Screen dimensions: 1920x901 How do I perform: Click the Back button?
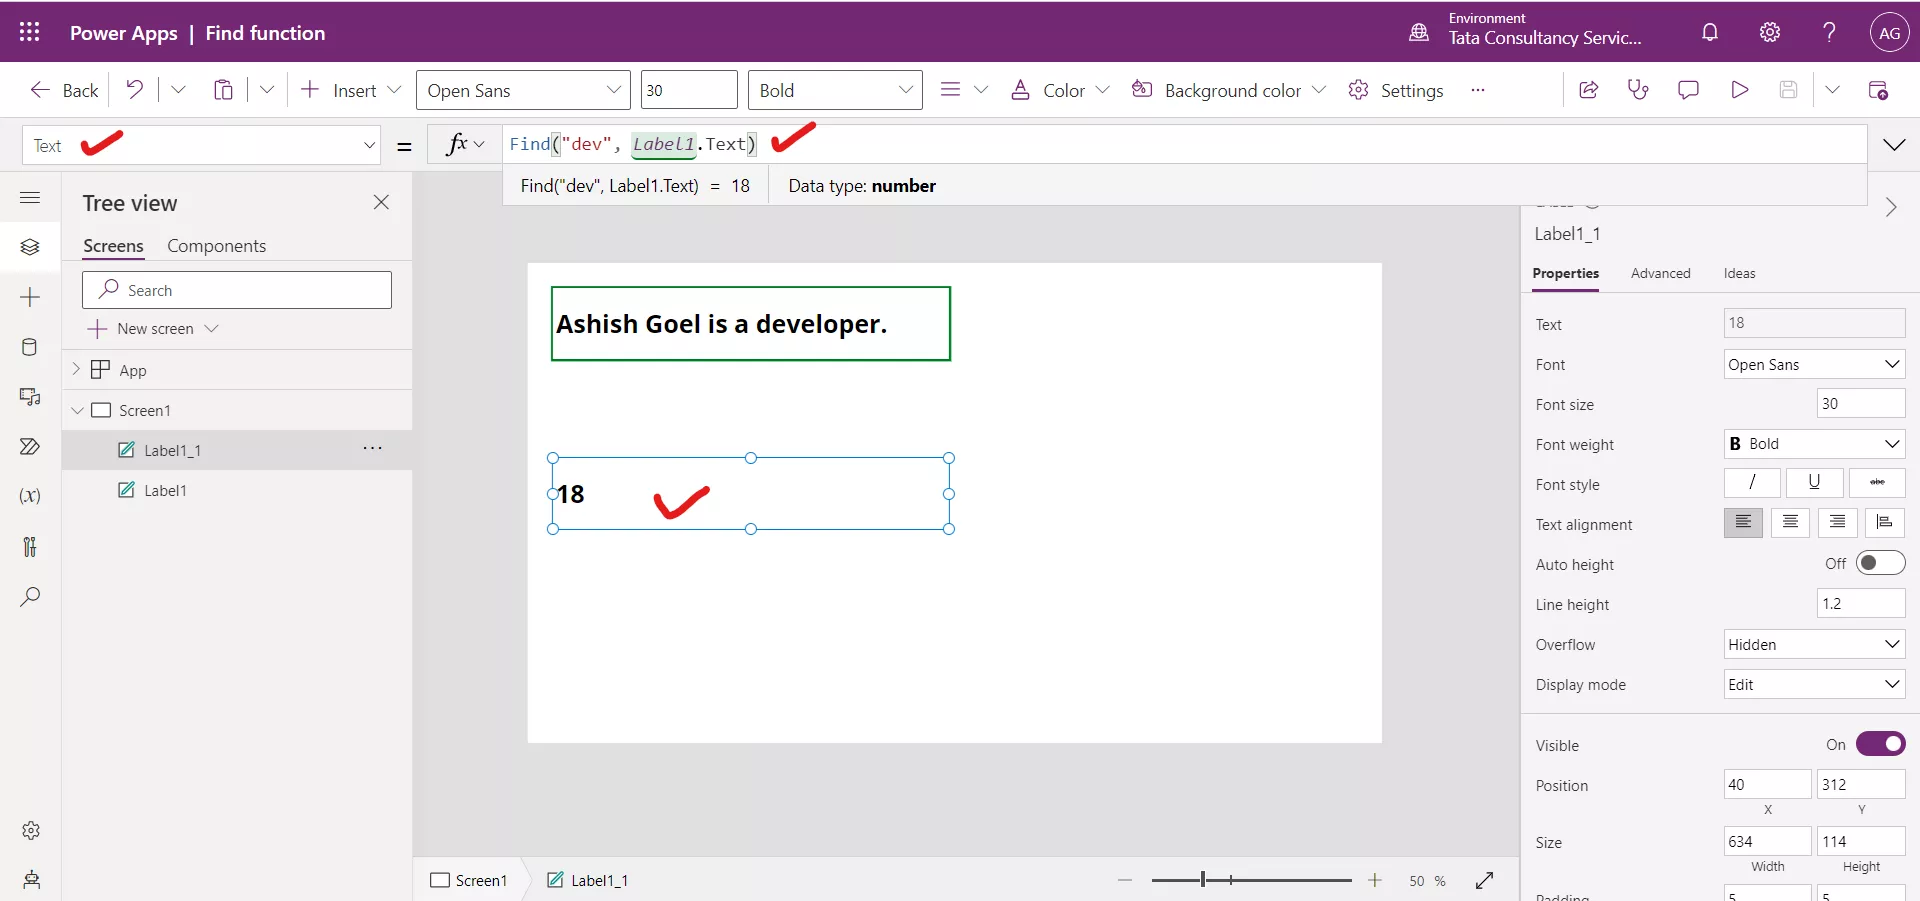coord(63,89)
